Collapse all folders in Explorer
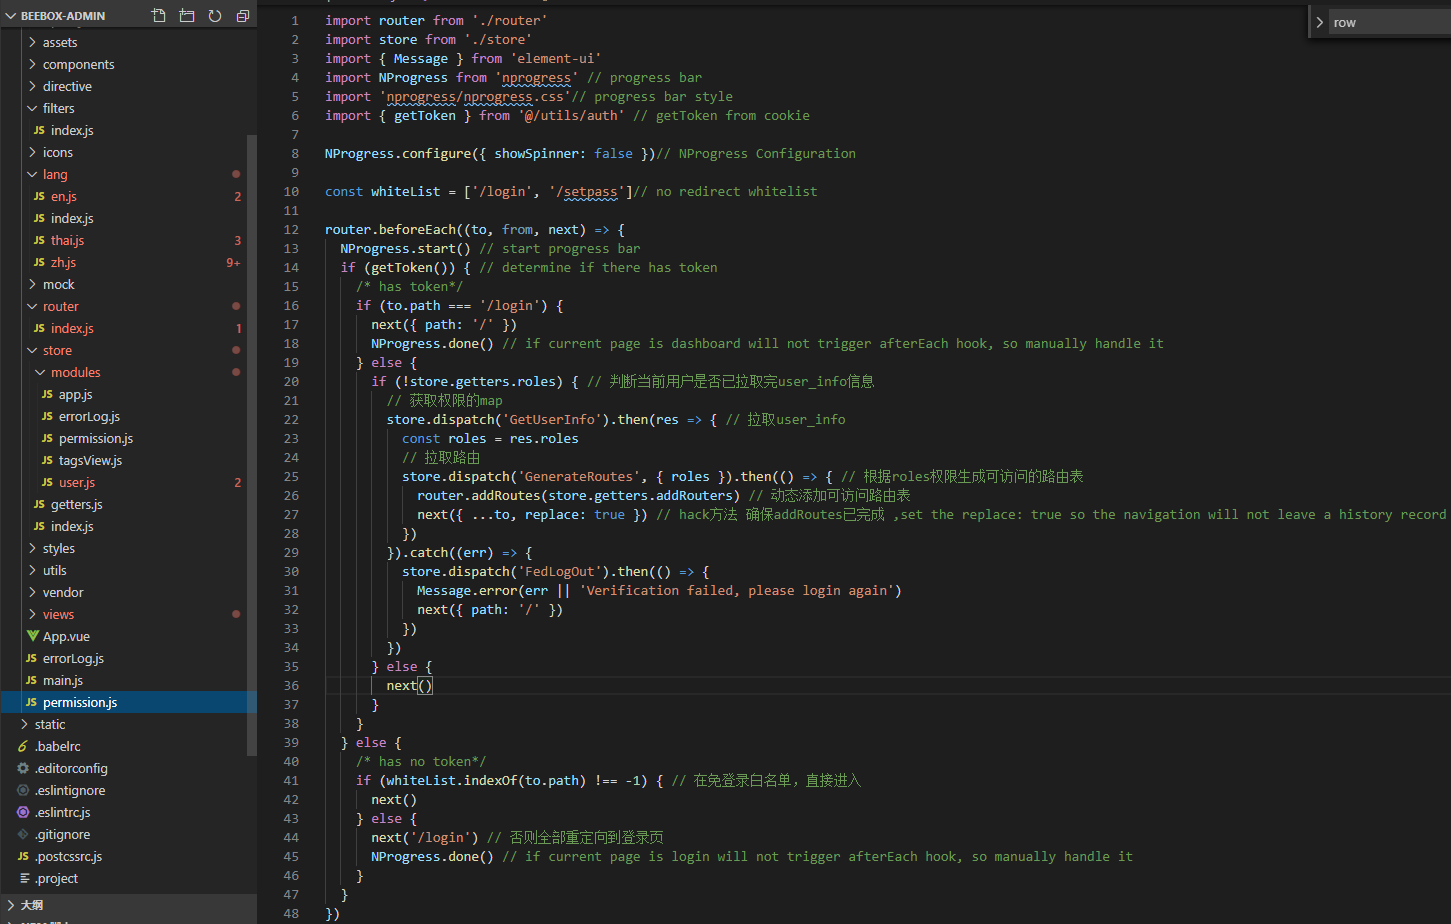 (243, 16)
